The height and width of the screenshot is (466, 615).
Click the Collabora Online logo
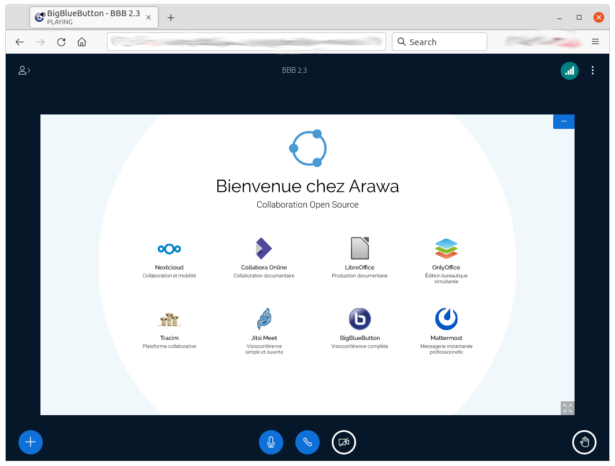pos(264,248)
